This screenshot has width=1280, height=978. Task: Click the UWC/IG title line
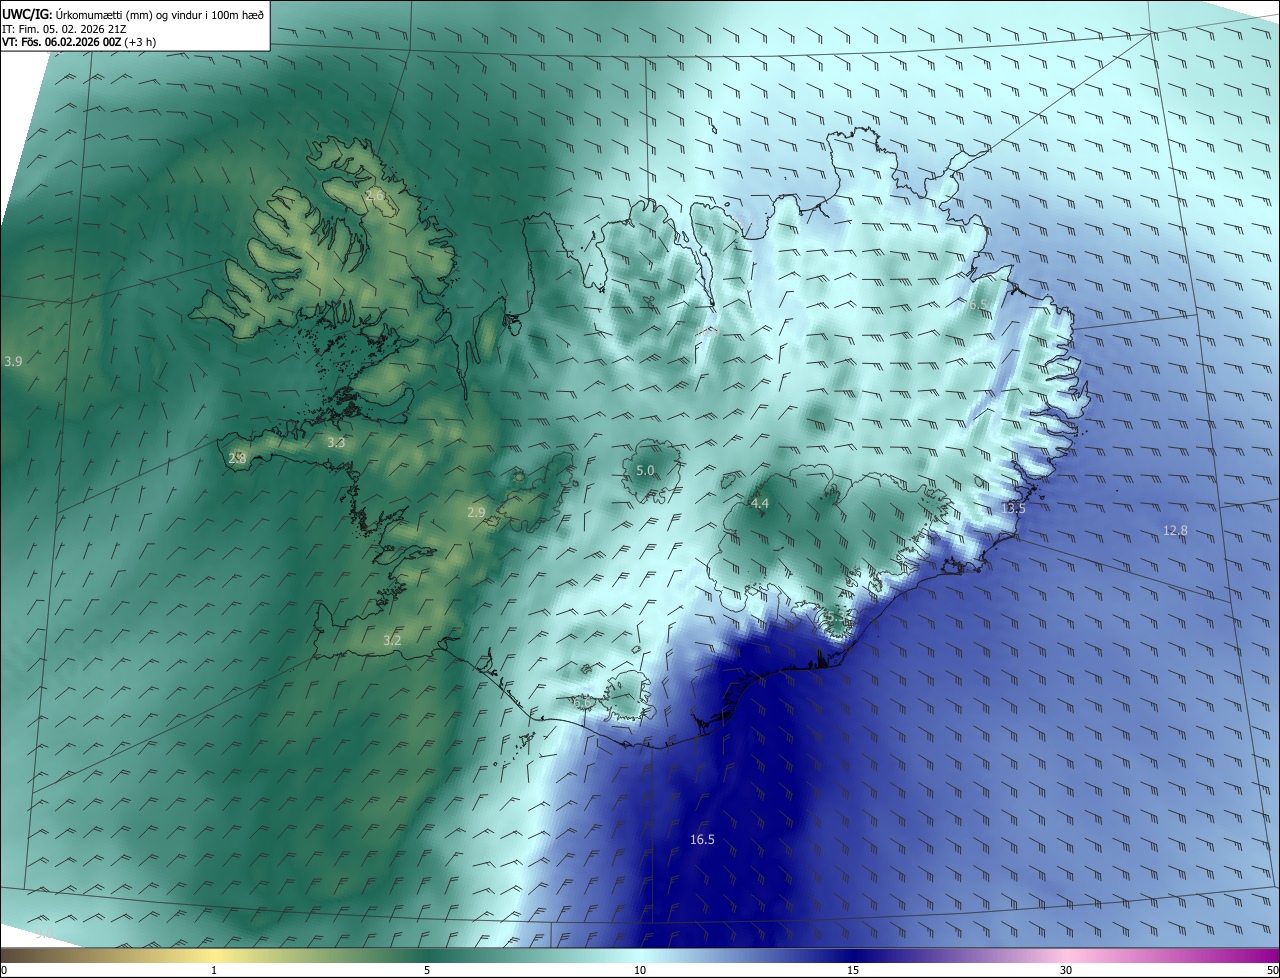(x=133, y=14)
